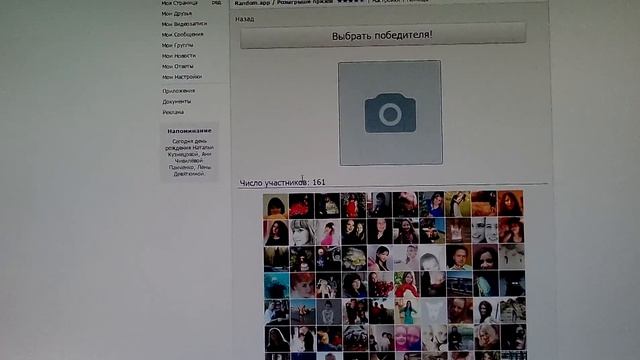Select the turquoise underwater avatar

click(x=276, y=286)
